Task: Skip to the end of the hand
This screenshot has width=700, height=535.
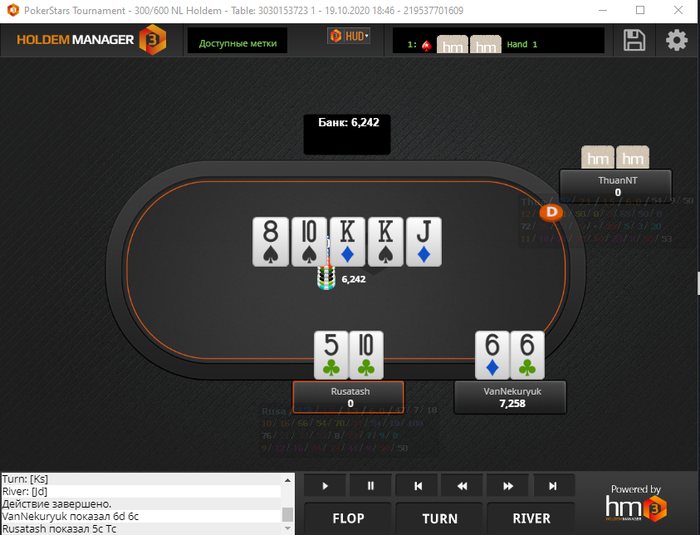Action: pos(553,485)
